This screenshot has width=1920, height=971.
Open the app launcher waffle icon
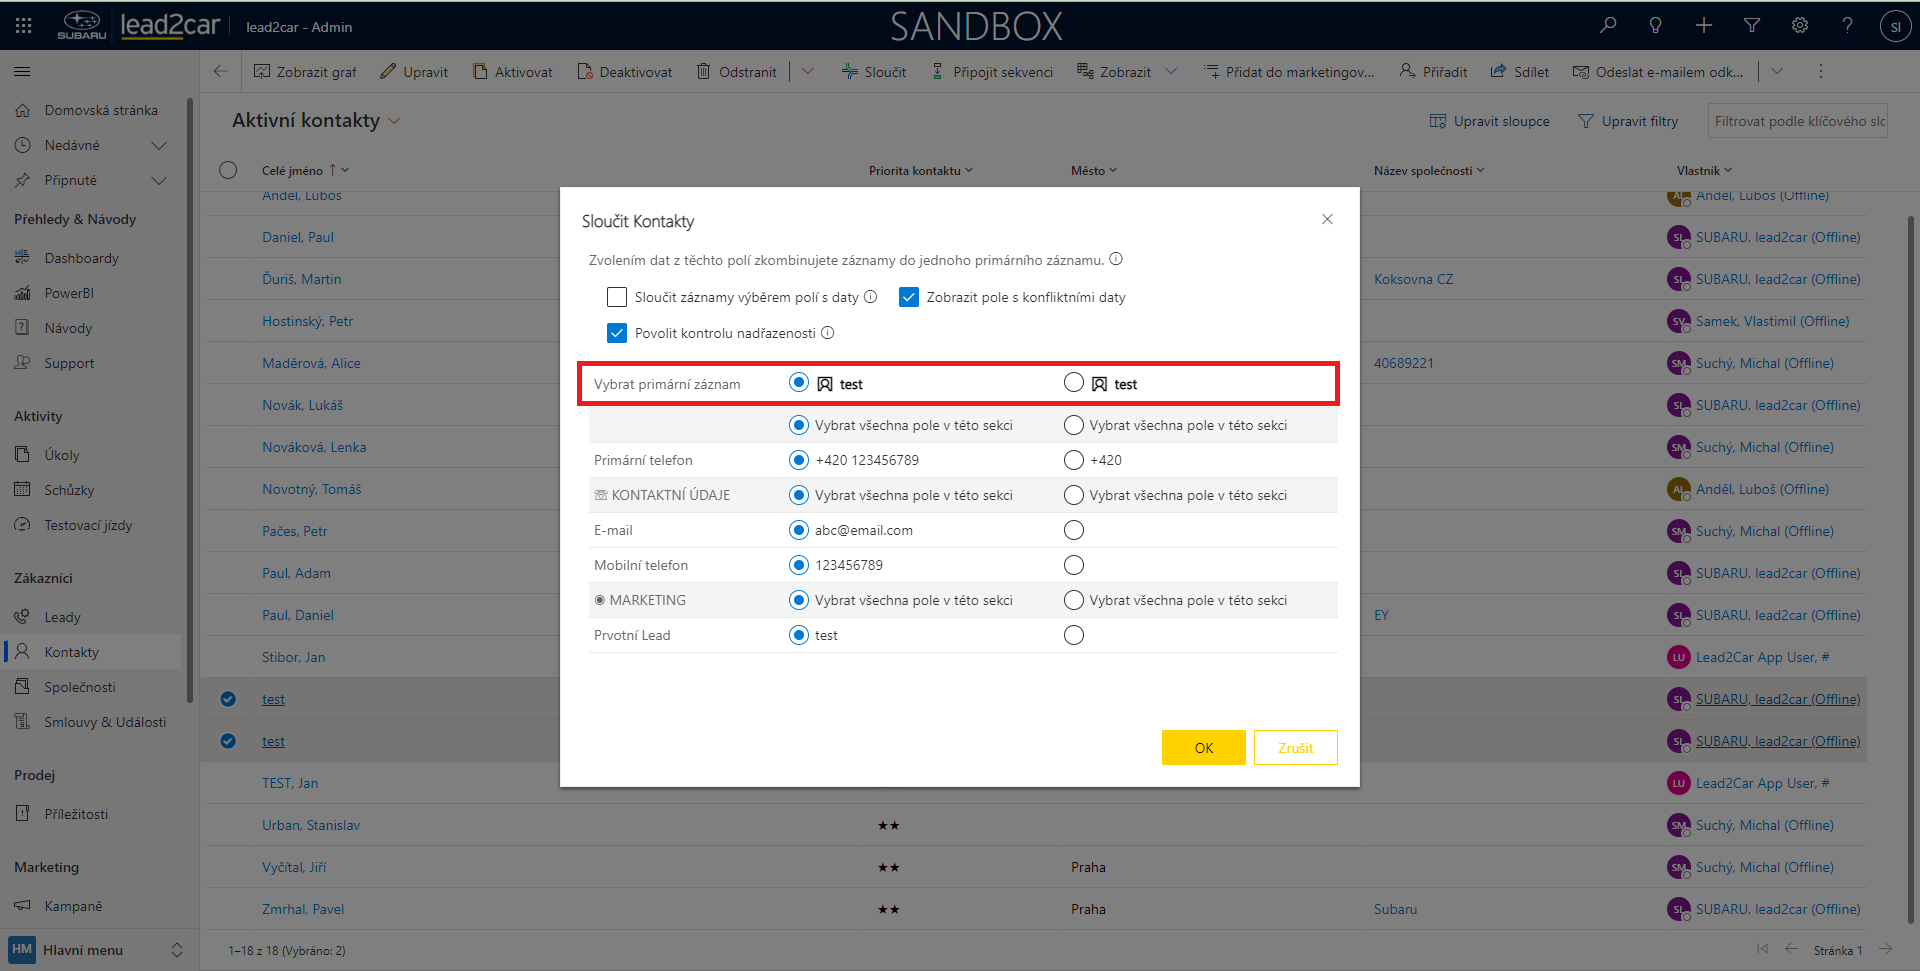tap(24, 26)
